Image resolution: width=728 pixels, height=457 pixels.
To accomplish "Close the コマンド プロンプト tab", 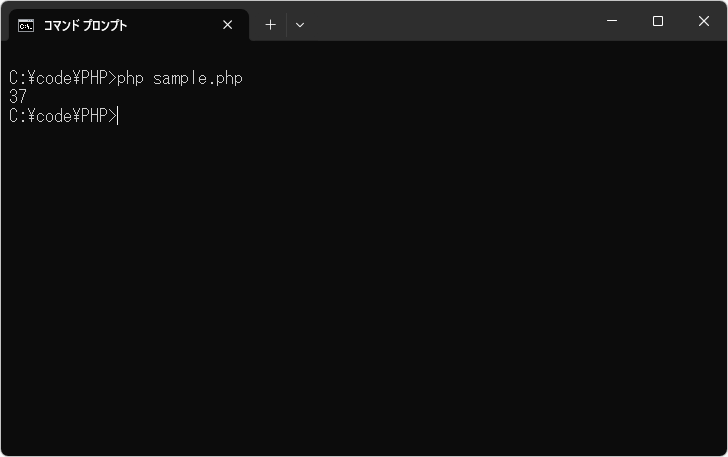I will tap(228, 25).
